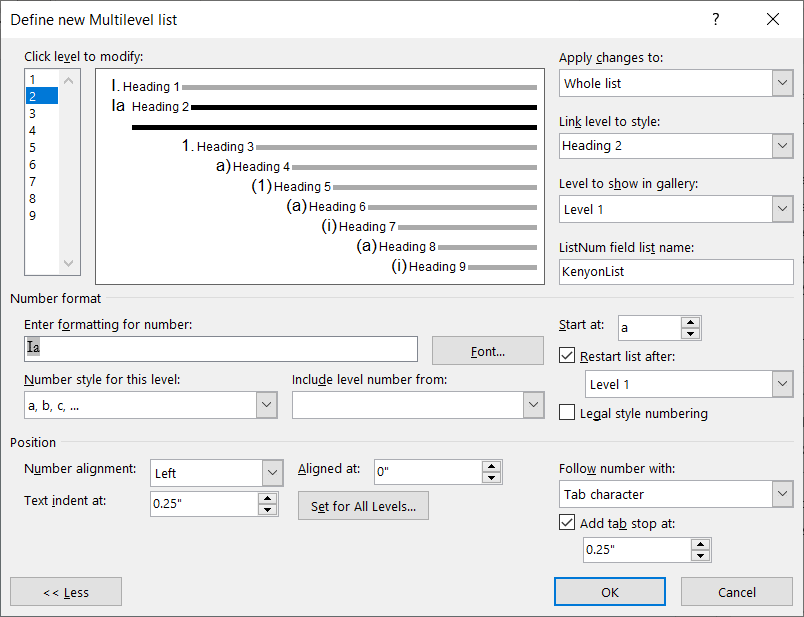The height and width of the screenshot is (617, 804).
Task: Open the Font dialog button
Action: point(488,351)
